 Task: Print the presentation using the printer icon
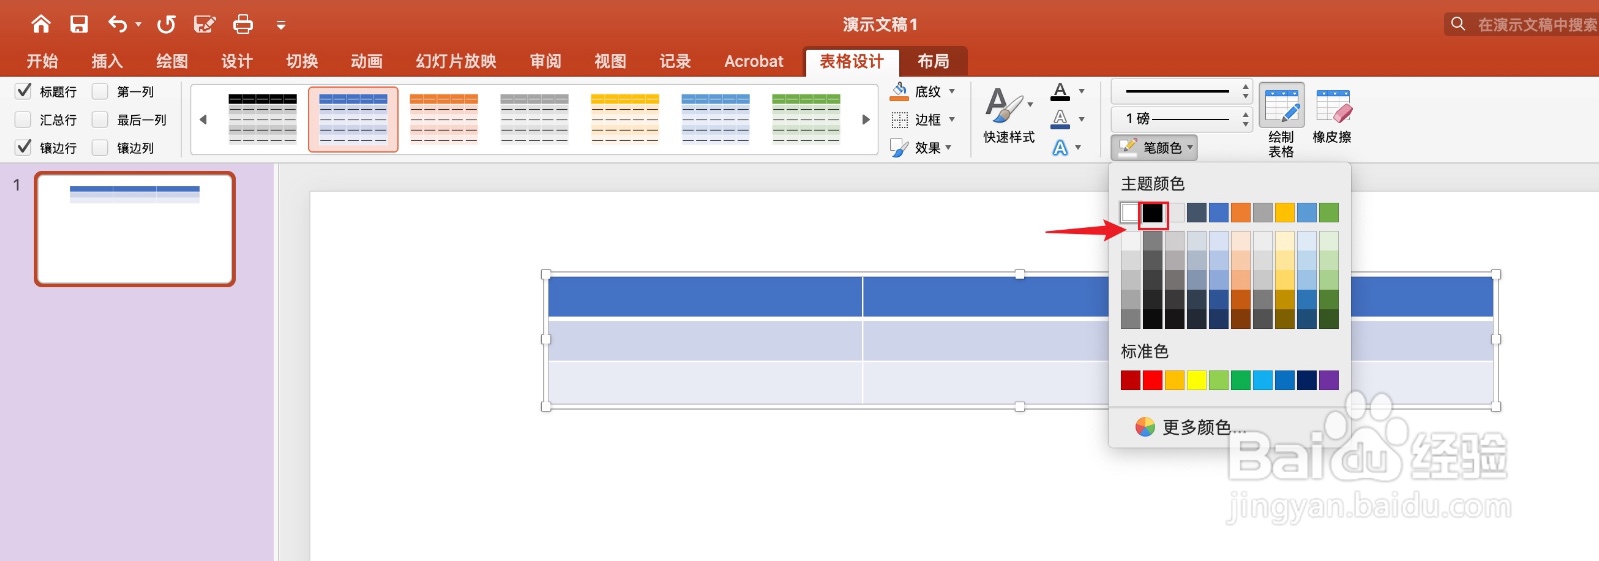[x=243, y=24]
